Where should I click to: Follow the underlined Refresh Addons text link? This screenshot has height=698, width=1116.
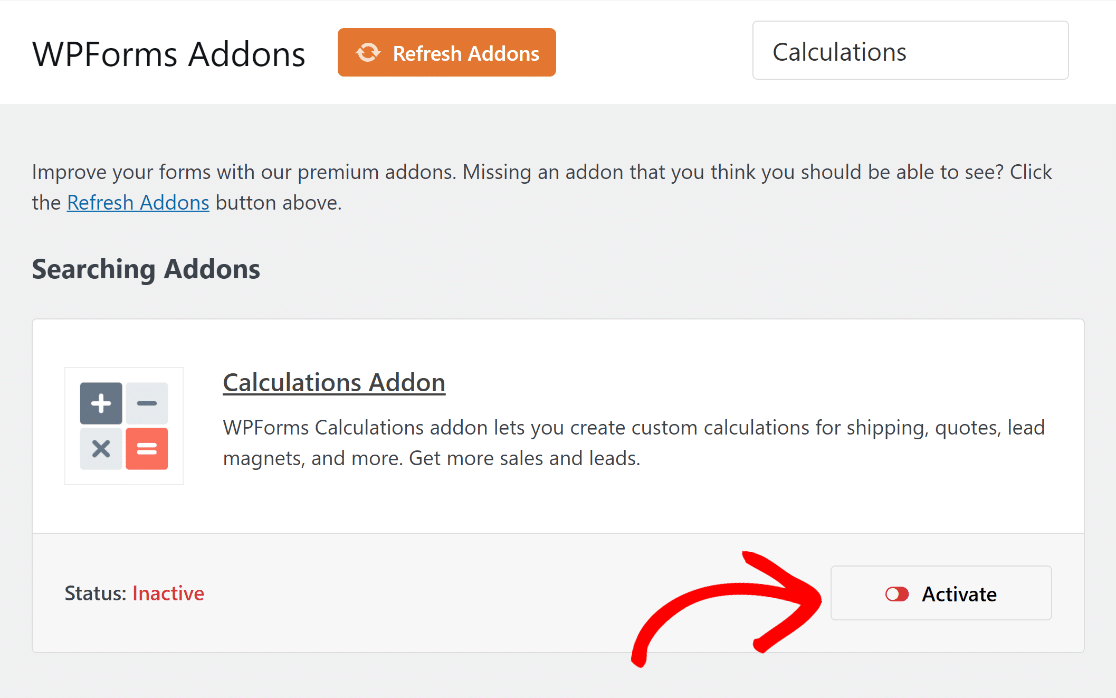pos(138,203)
